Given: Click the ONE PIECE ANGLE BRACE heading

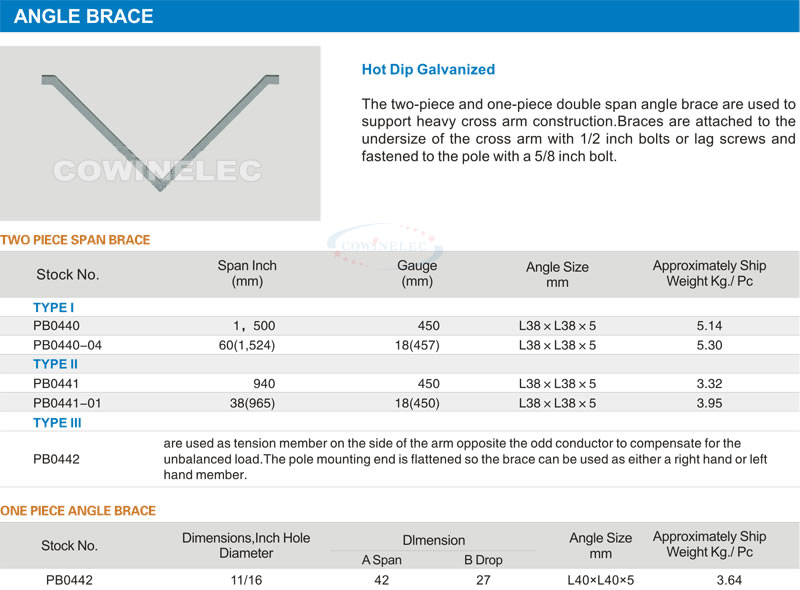Looking at the screenshot, I should pyautogui.click(x=78, y=511).
